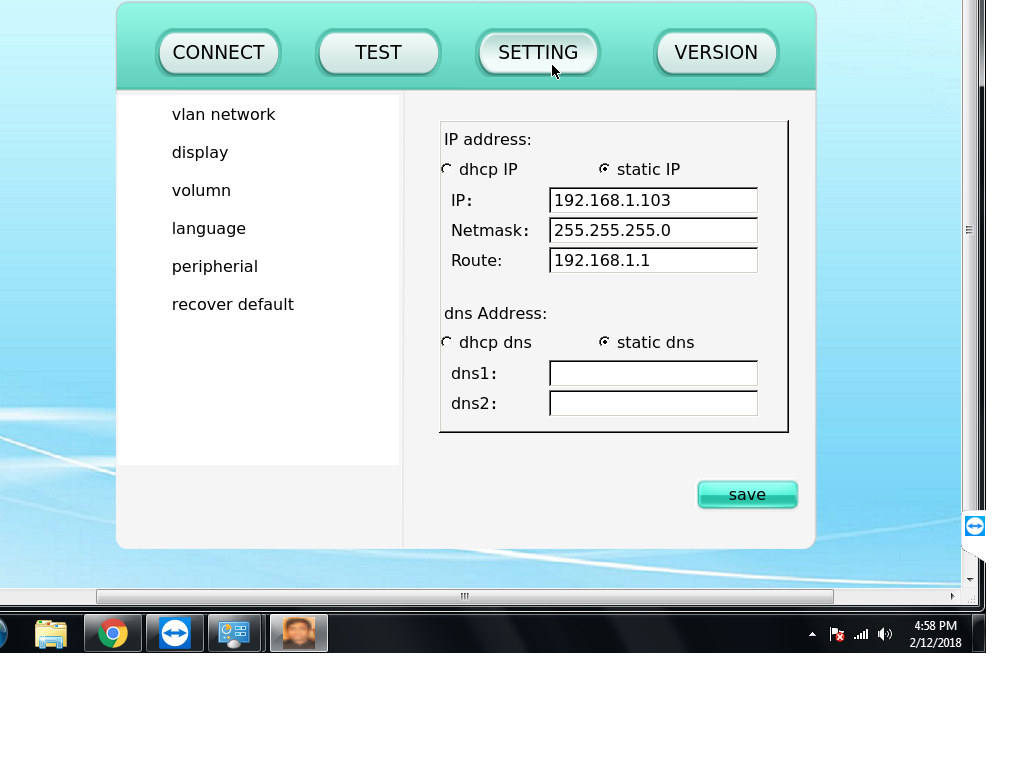Enable the static dns option
Viewport: 1024px width, 768px height.
[x=604, y=342]
